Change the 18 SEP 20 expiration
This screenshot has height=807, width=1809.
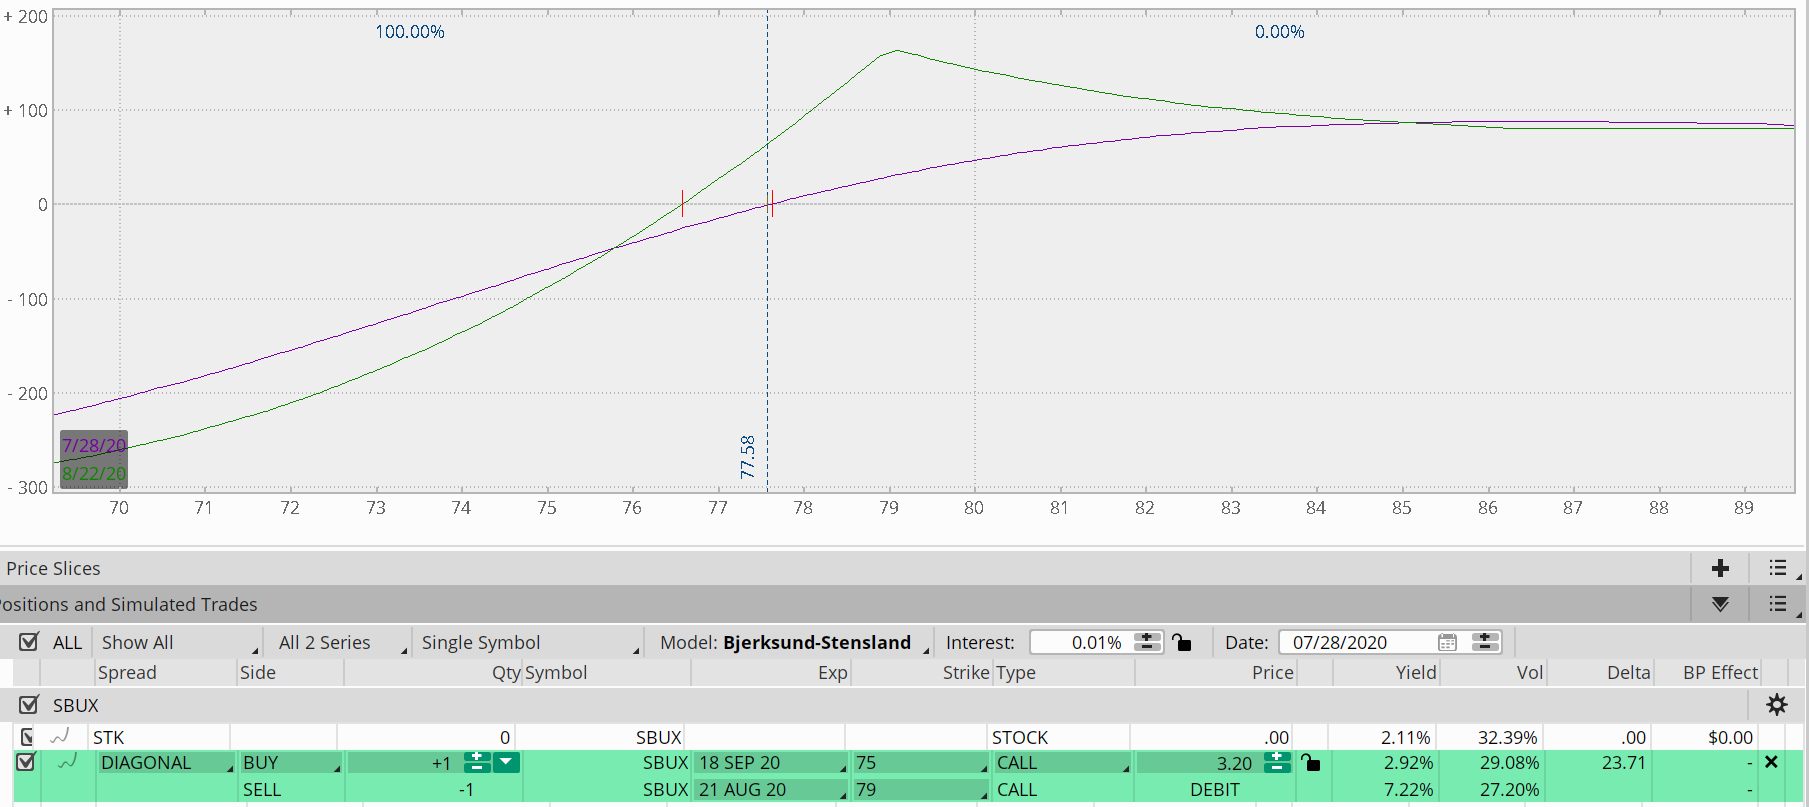[770, 763]
